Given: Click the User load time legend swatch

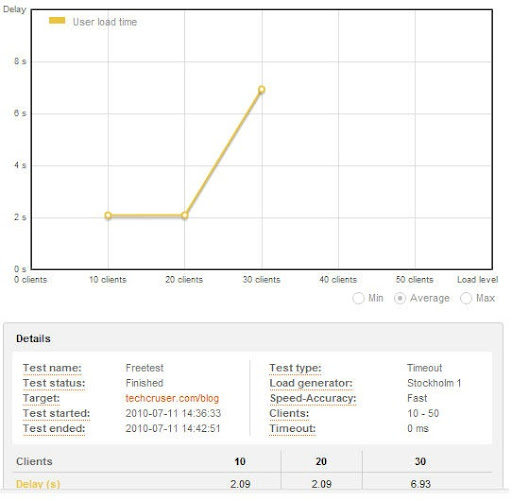Looking at the screenshot, I should 57,21.
